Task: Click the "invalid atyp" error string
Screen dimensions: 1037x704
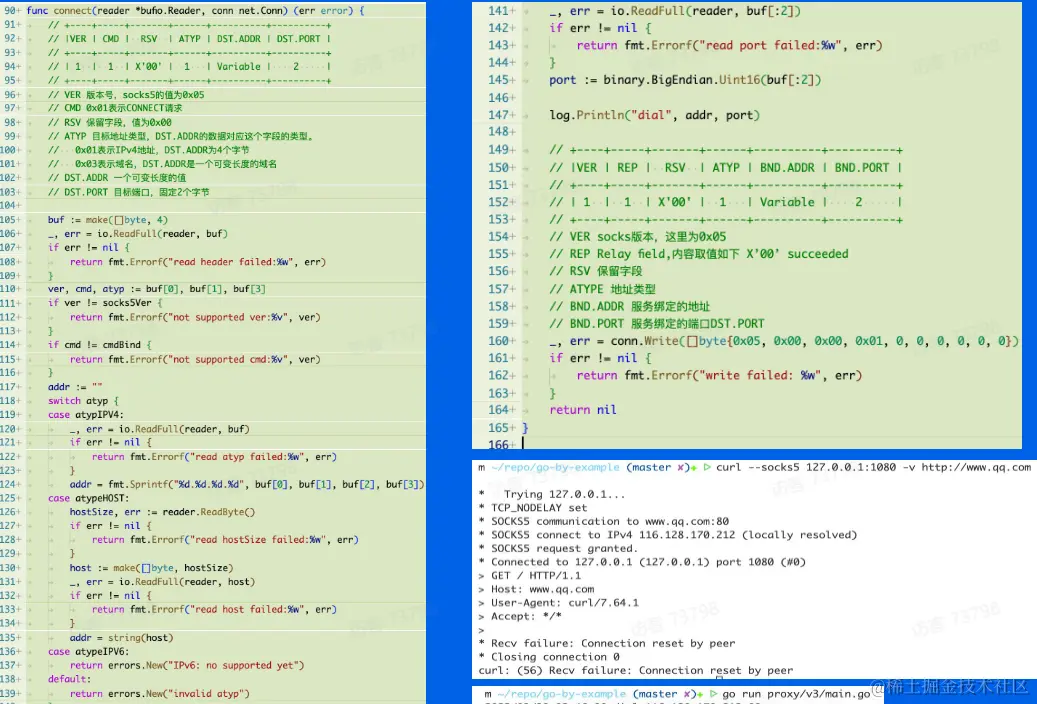Action: coord(205,693)
